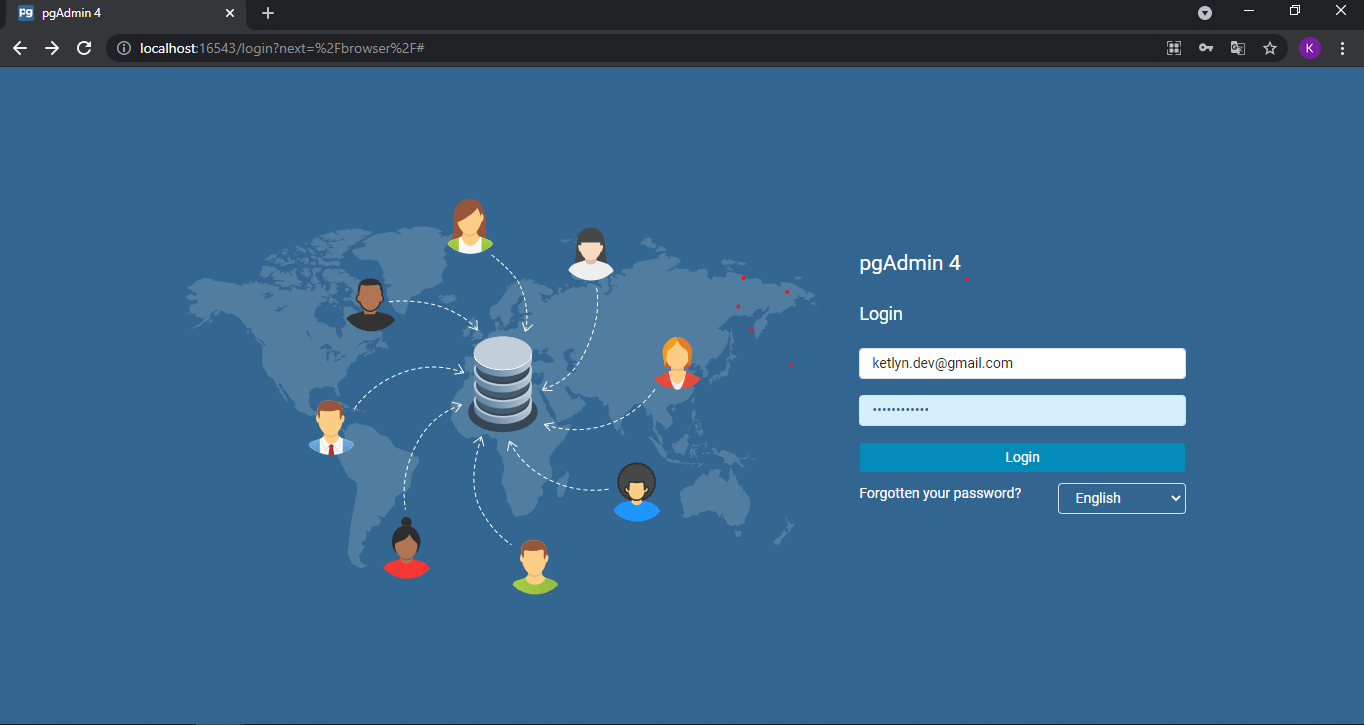
Task: Click the address bar URL
Action: click(283, 48)
